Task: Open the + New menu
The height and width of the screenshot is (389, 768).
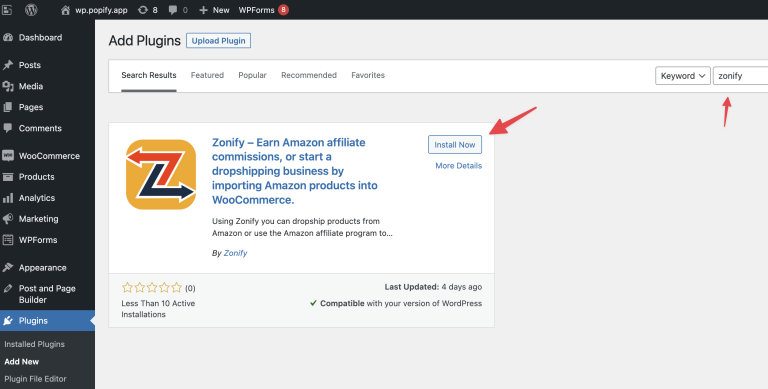Action: (215, 10)
